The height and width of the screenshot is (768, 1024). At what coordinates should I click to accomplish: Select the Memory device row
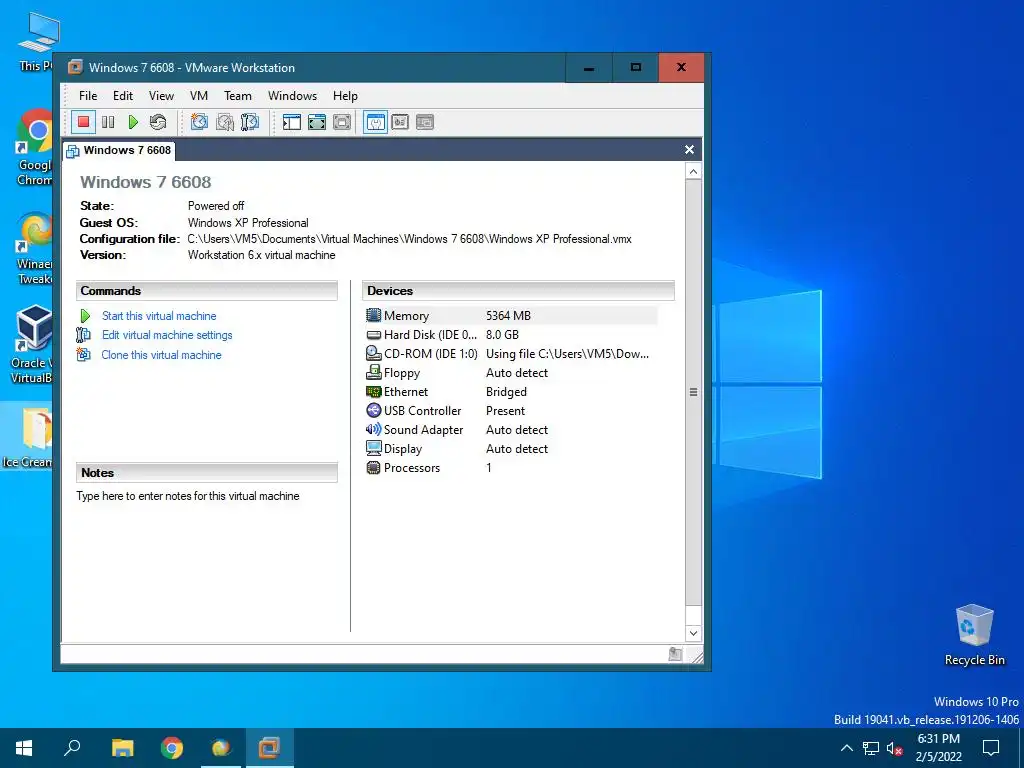click(x=511, y=316)
